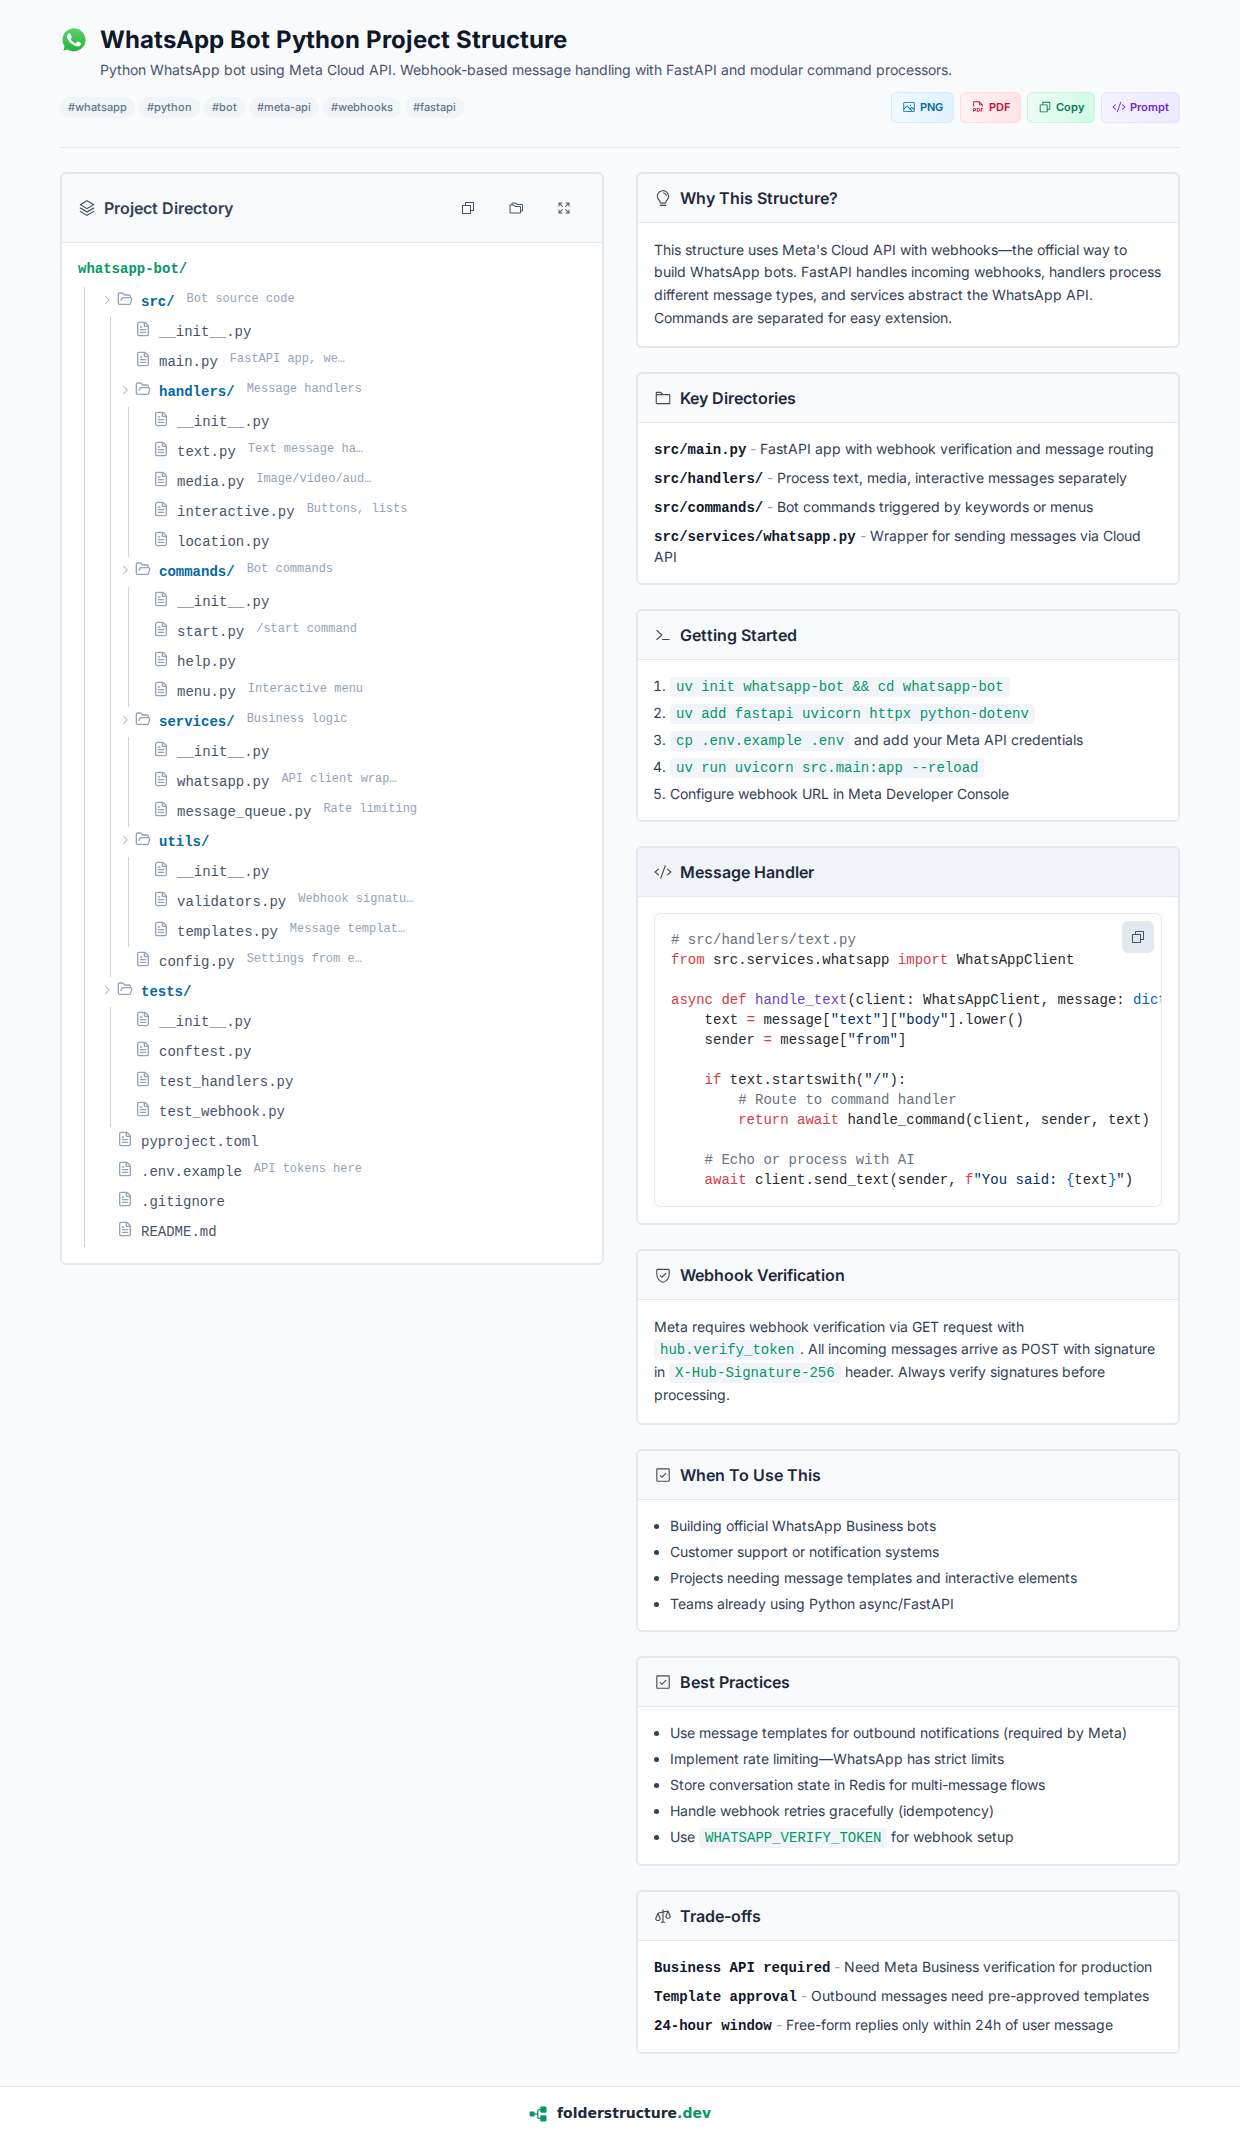Export the structure as PNG
Image resolution: width=1240 pixels, height=2140 pixels.
[x=922, y=107]
